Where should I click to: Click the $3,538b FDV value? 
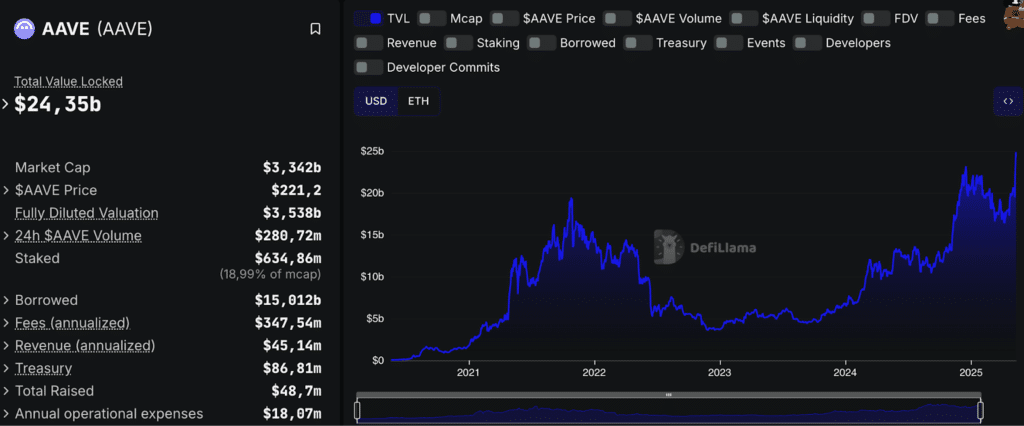tap(292, 213)
